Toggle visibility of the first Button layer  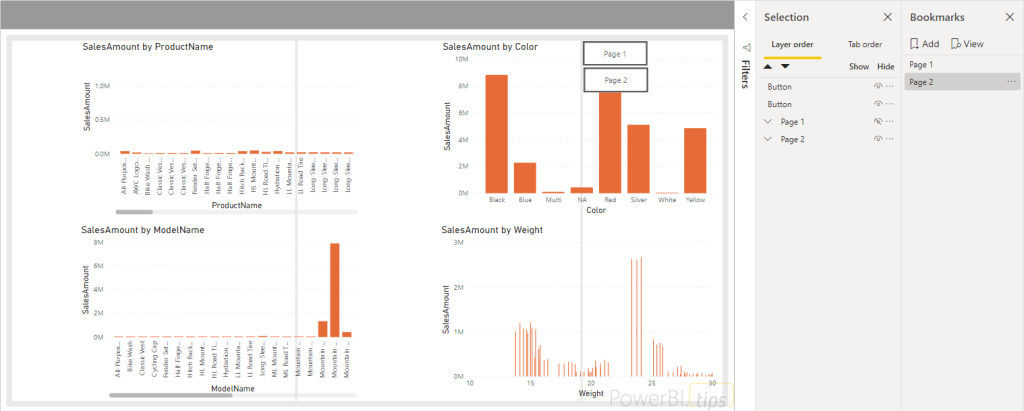(x=878, y=87)
